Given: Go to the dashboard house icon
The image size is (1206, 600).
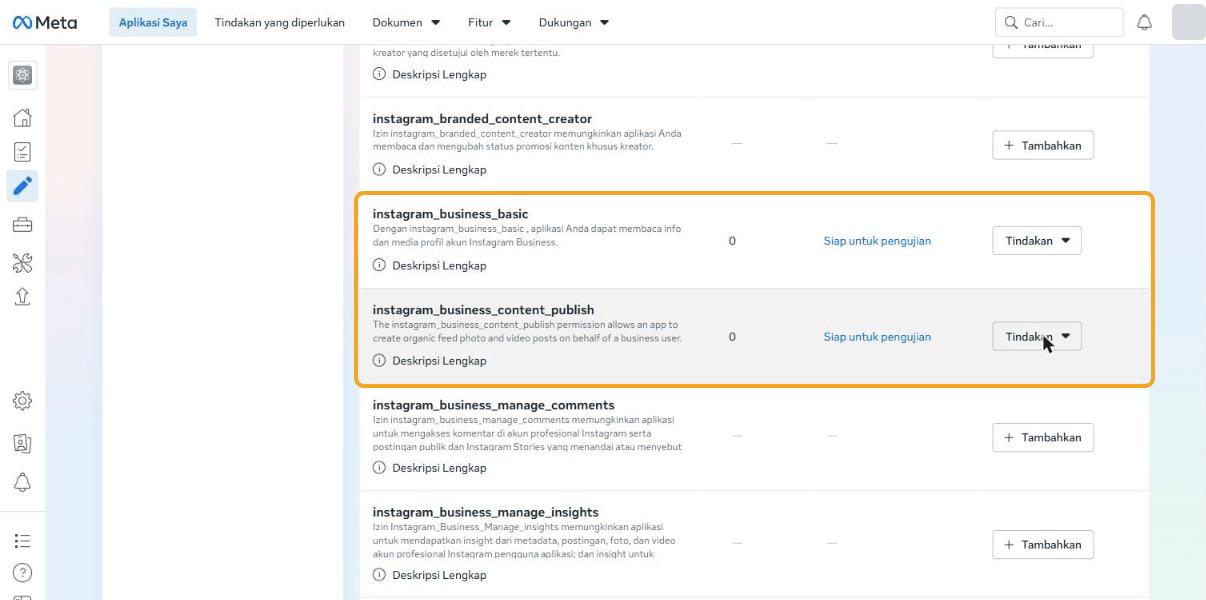Looking at the screenshot, I should (x=22, y=118).
